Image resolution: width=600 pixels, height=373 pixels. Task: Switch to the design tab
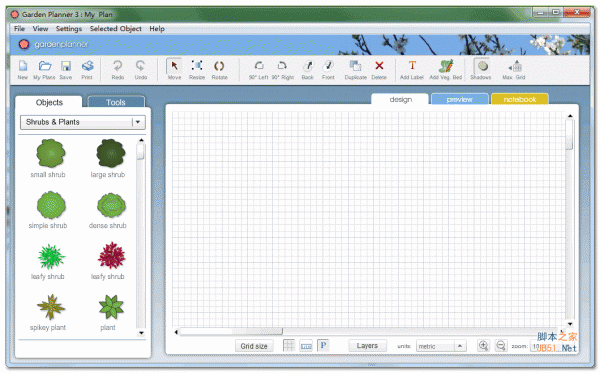pos(400,99)
